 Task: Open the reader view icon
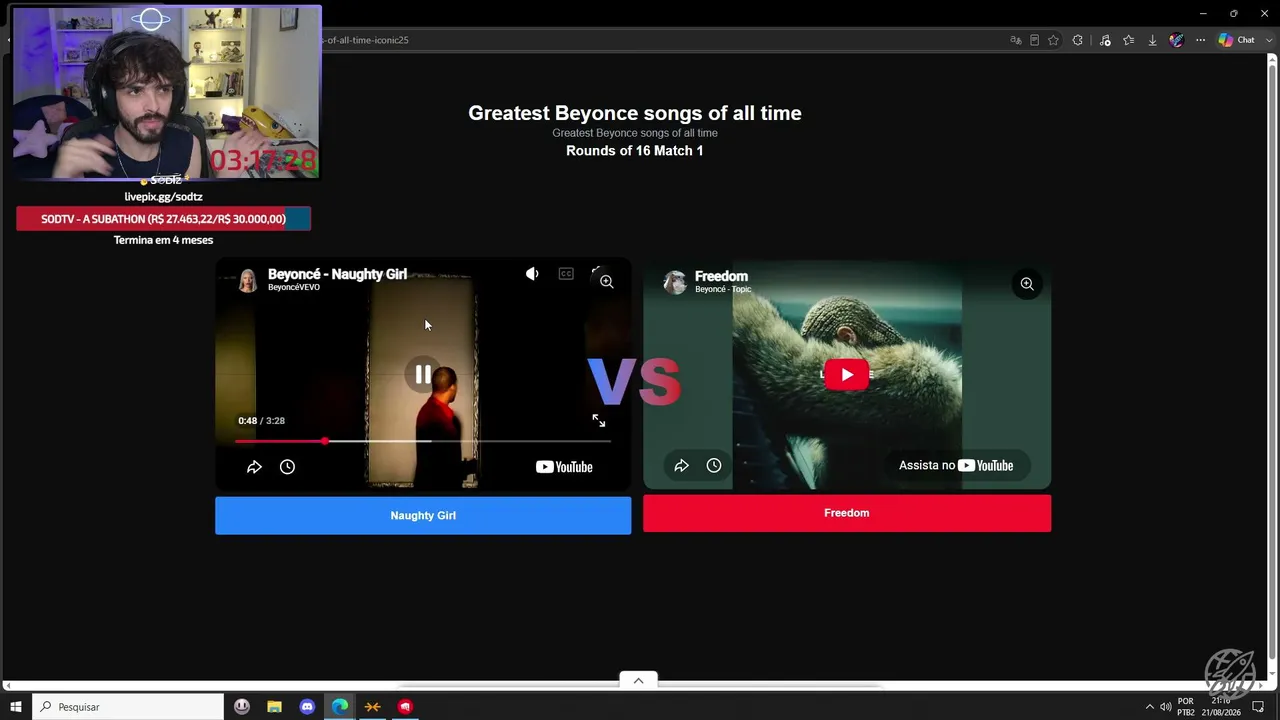(1034, 40)
